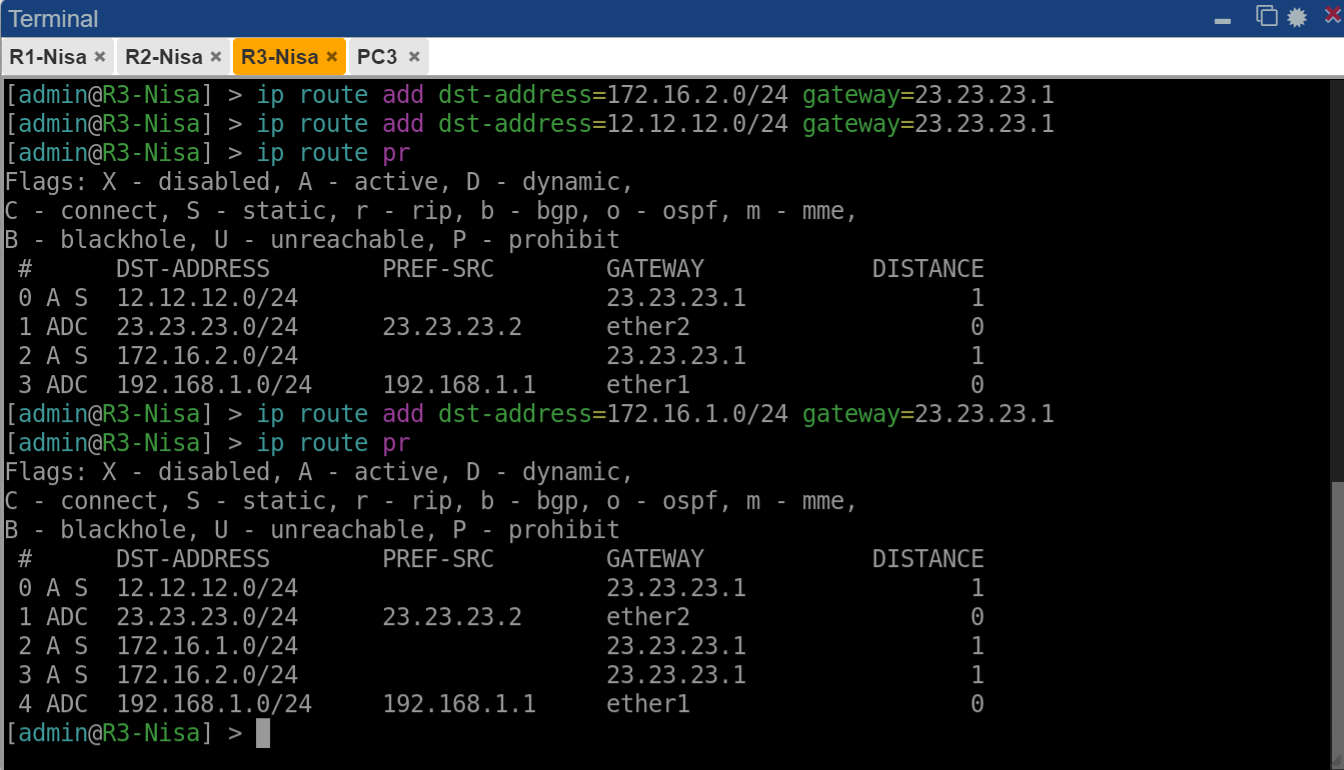Close the R2-Nisa tab
The image size is (1344, 770).
point(215,57)
